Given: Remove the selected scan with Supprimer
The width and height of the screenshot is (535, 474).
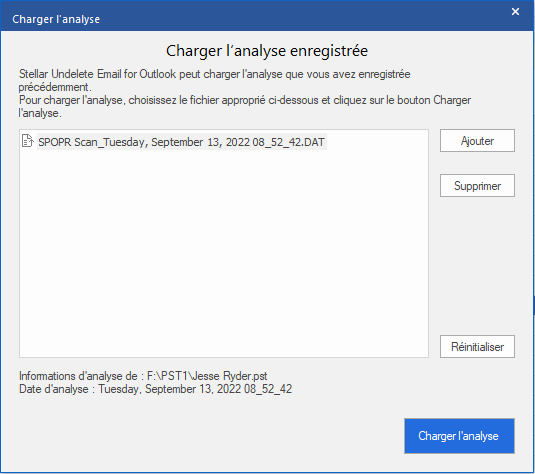Looking at the screenshot, I should (x=477, y=186).
